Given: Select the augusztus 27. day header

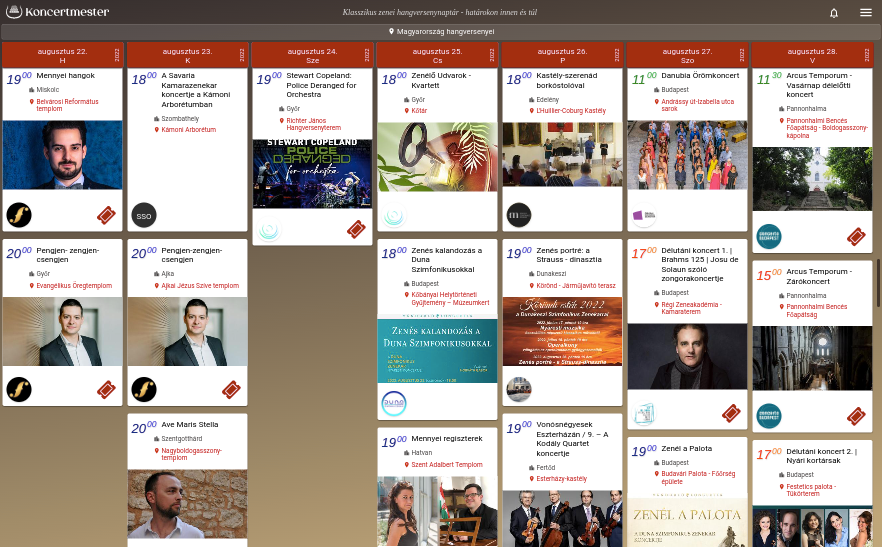Looking at the screenshot, I should point(687,55).
